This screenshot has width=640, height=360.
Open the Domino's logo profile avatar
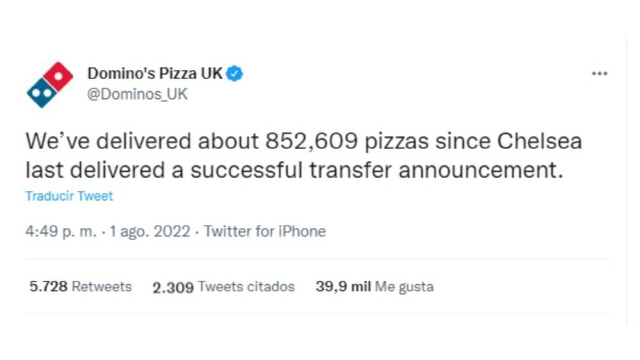pos(50,84)
